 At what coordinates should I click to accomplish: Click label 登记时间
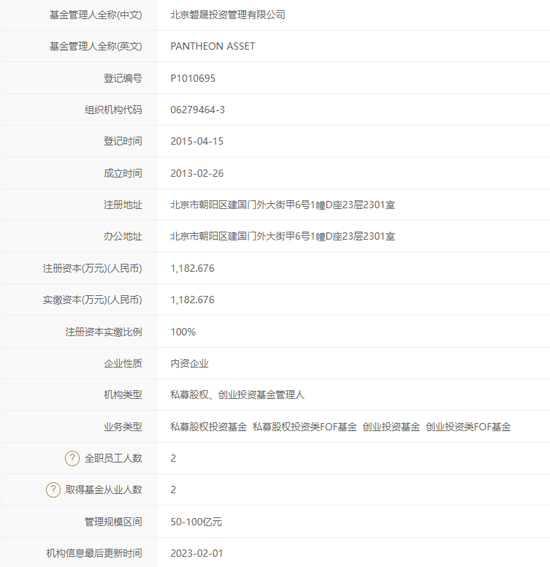tap(123, 141)
